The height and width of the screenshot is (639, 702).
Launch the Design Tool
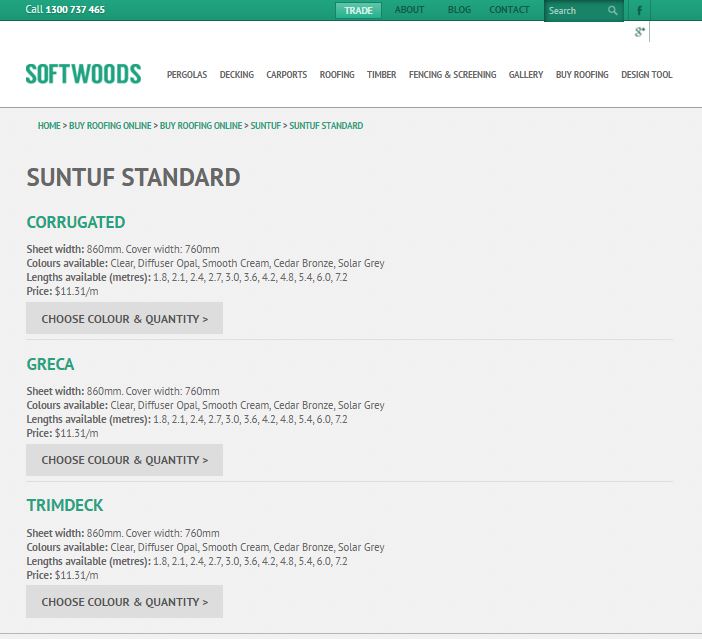[x=646, y=75]
